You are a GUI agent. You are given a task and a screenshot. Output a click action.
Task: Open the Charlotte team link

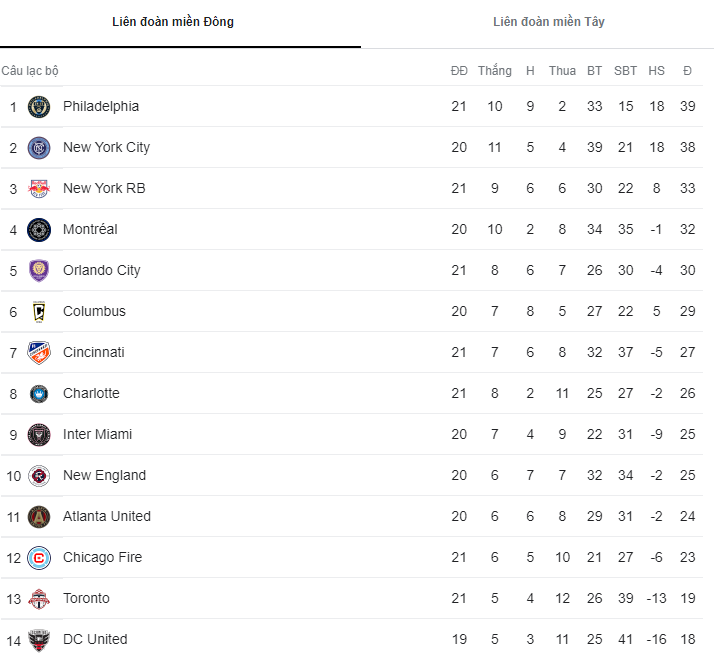tap(91, 393)
